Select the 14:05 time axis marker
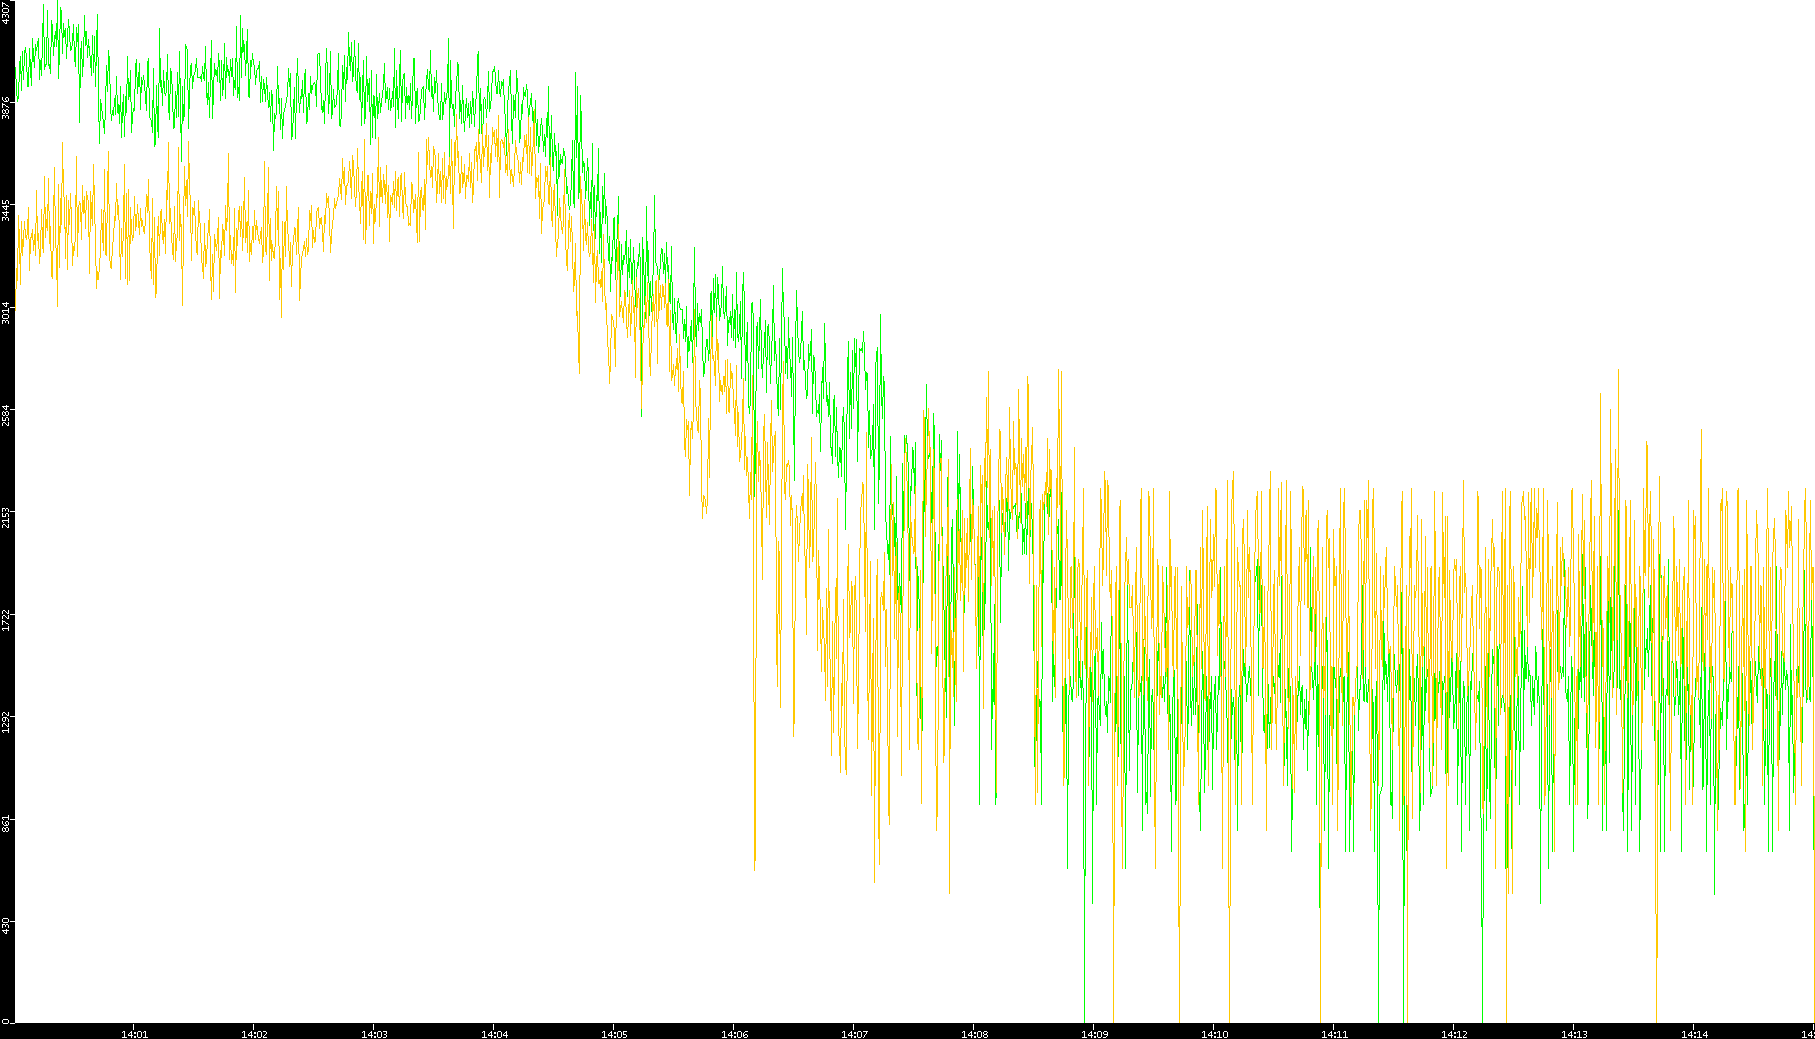 tap(614, 1033)
